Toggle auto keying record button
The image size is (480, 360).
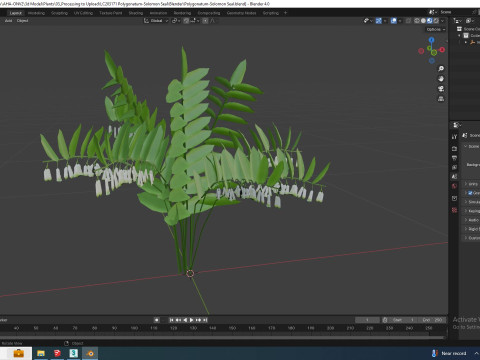(156, 320)
